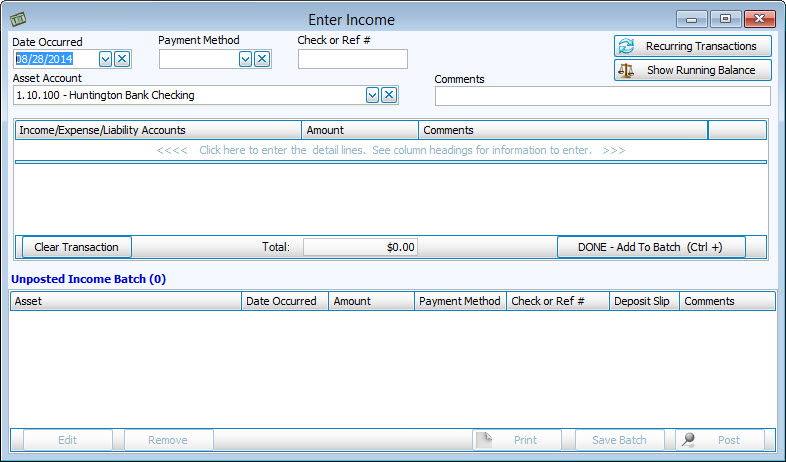786x462 pixels.
Task: Click the app icon in title bar
Action: [17, 19]
